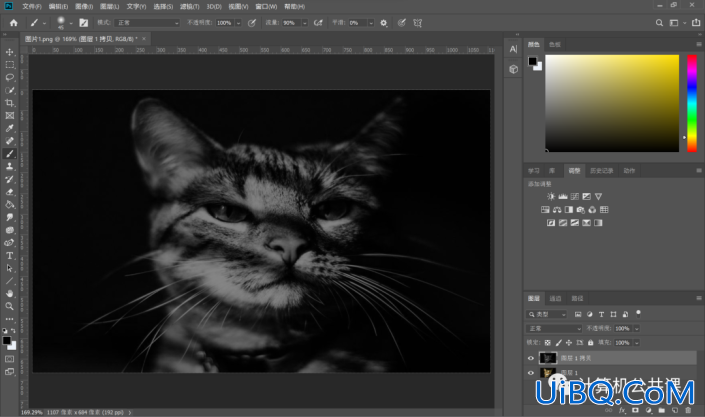Add layer style with fx button
The image size is (705, 417).
click(x=622, y=410)
